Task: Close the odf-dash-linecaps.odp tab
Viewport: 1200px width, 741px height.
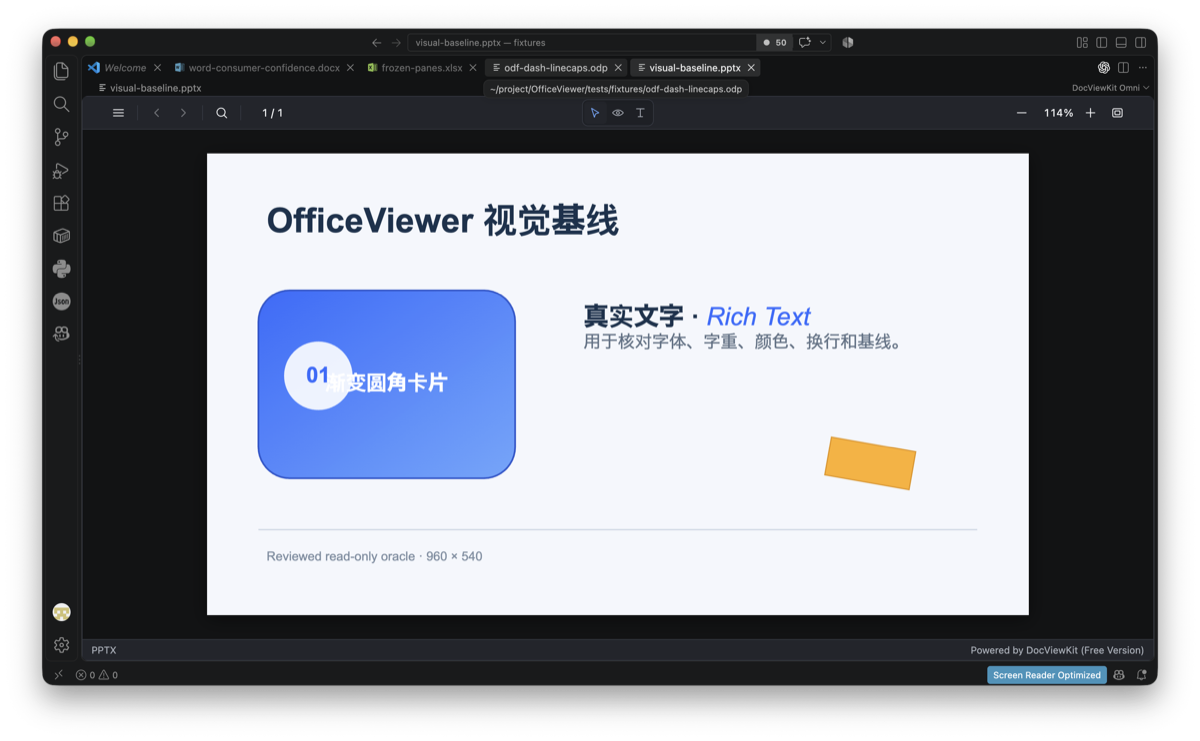Action: 618,68
